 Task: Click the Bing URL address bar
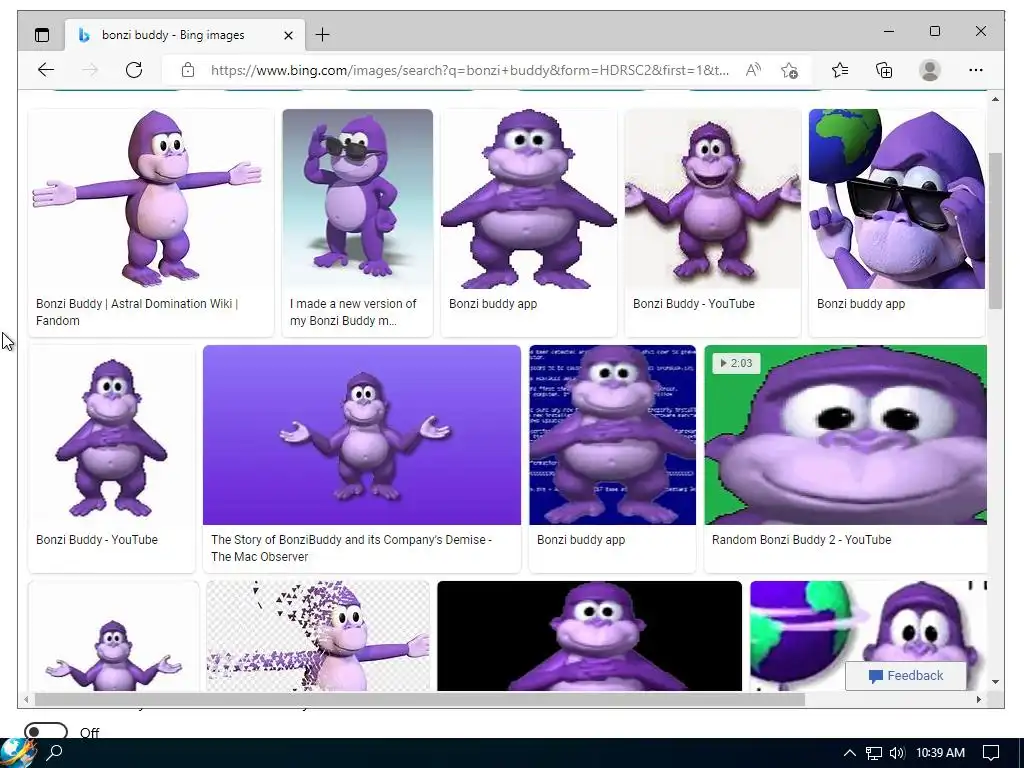(469, 70)
